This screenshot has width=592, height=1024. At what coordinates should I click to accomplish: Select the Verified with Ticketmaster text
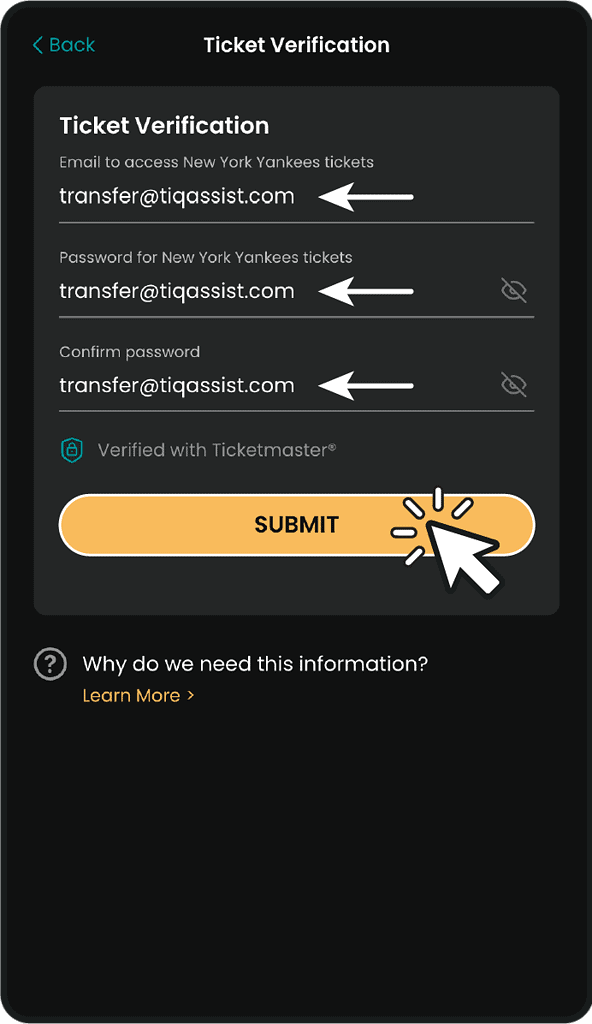click(x=217, y=450)
